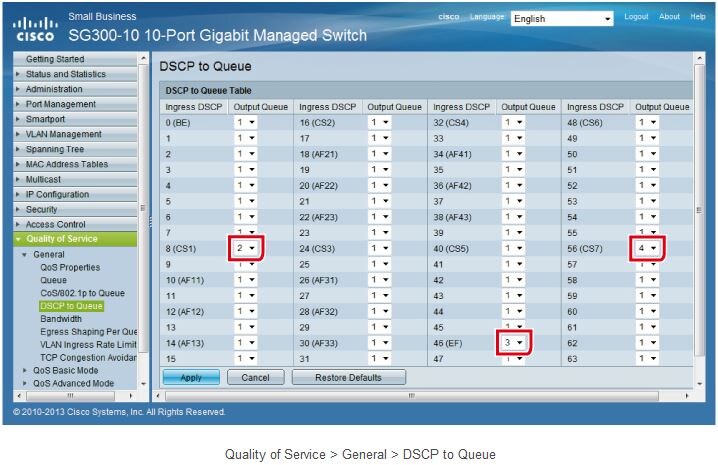
Task: Open the About link
Action: pyautogui.click(x=669, y=17)
